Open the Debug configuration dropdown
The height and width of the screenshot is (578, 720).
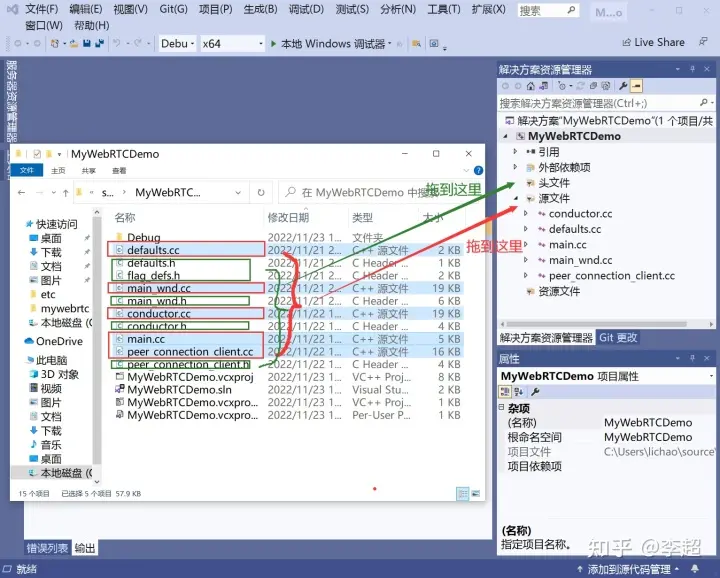pos(178,44)
